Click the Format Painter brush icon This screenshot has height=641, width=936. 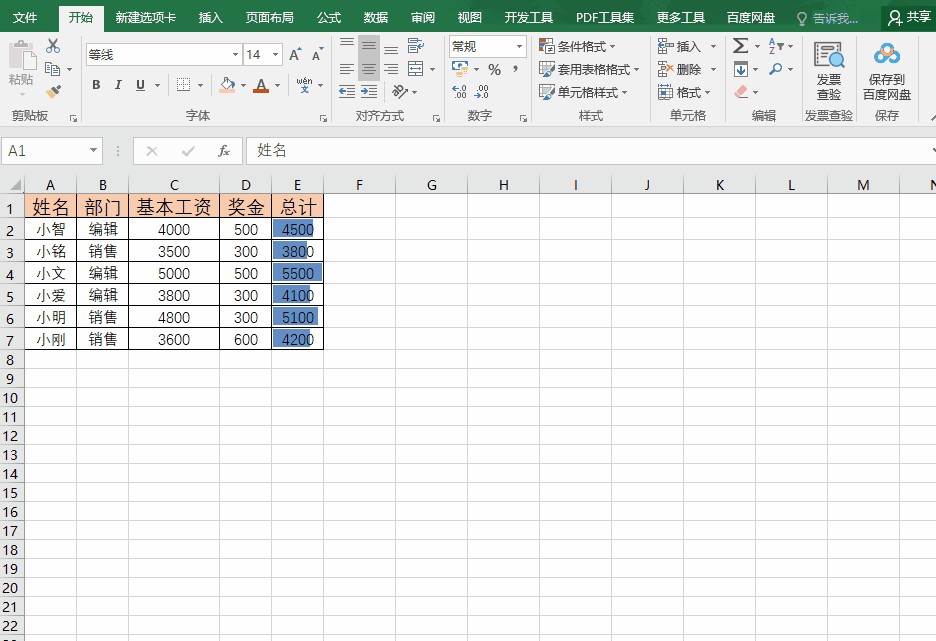pyautogui.click(x=53, y=92)
